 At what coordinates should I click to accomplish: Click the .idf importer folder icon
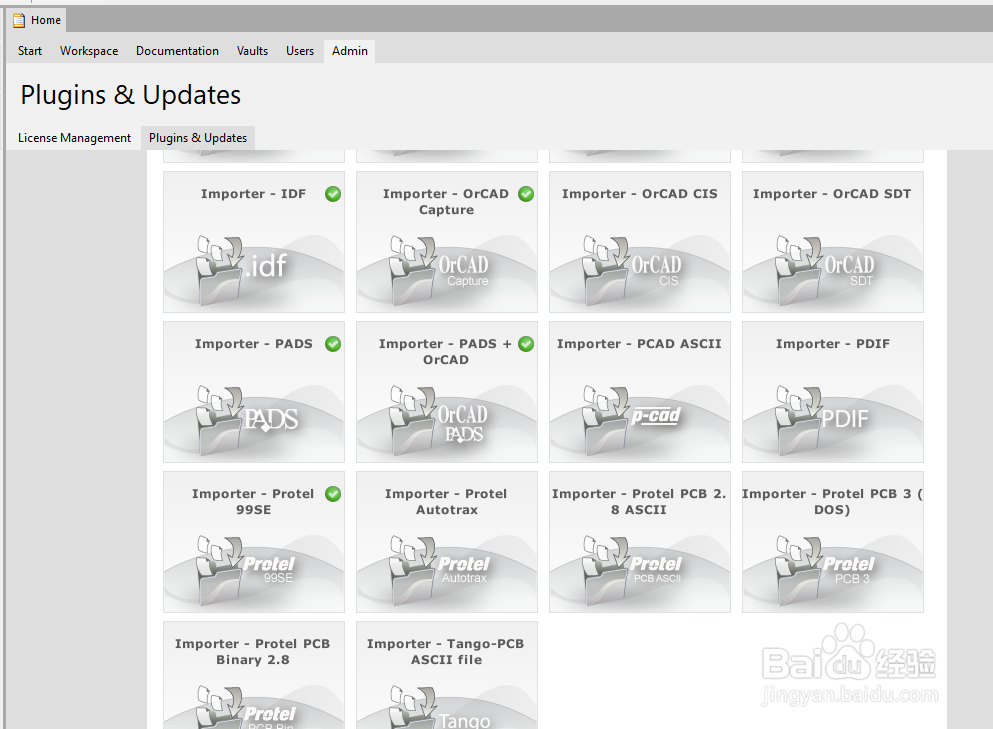tap(242, 269)
